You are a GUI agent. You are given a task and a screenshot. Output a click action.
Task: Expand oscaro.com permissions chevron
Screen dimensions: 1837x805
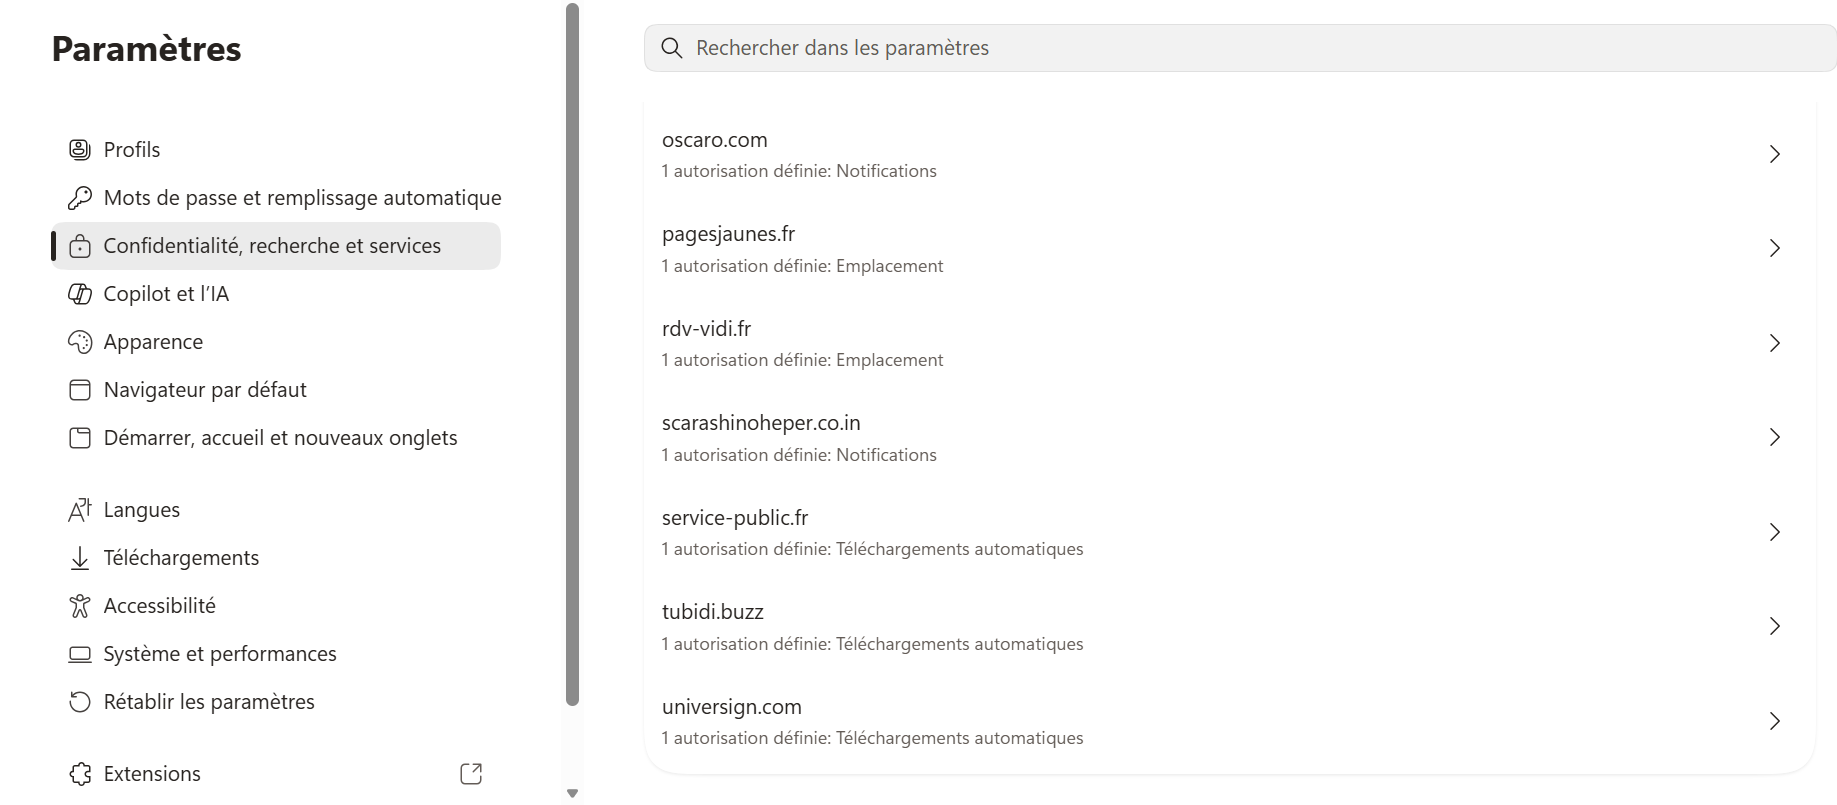[x=1775, y=154]
